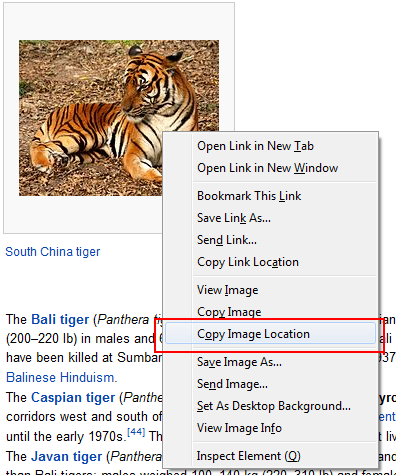The width and height of the screenshot is (396, 475).
Task: Open the Javan tiger link
Action: tap(67, 456)
